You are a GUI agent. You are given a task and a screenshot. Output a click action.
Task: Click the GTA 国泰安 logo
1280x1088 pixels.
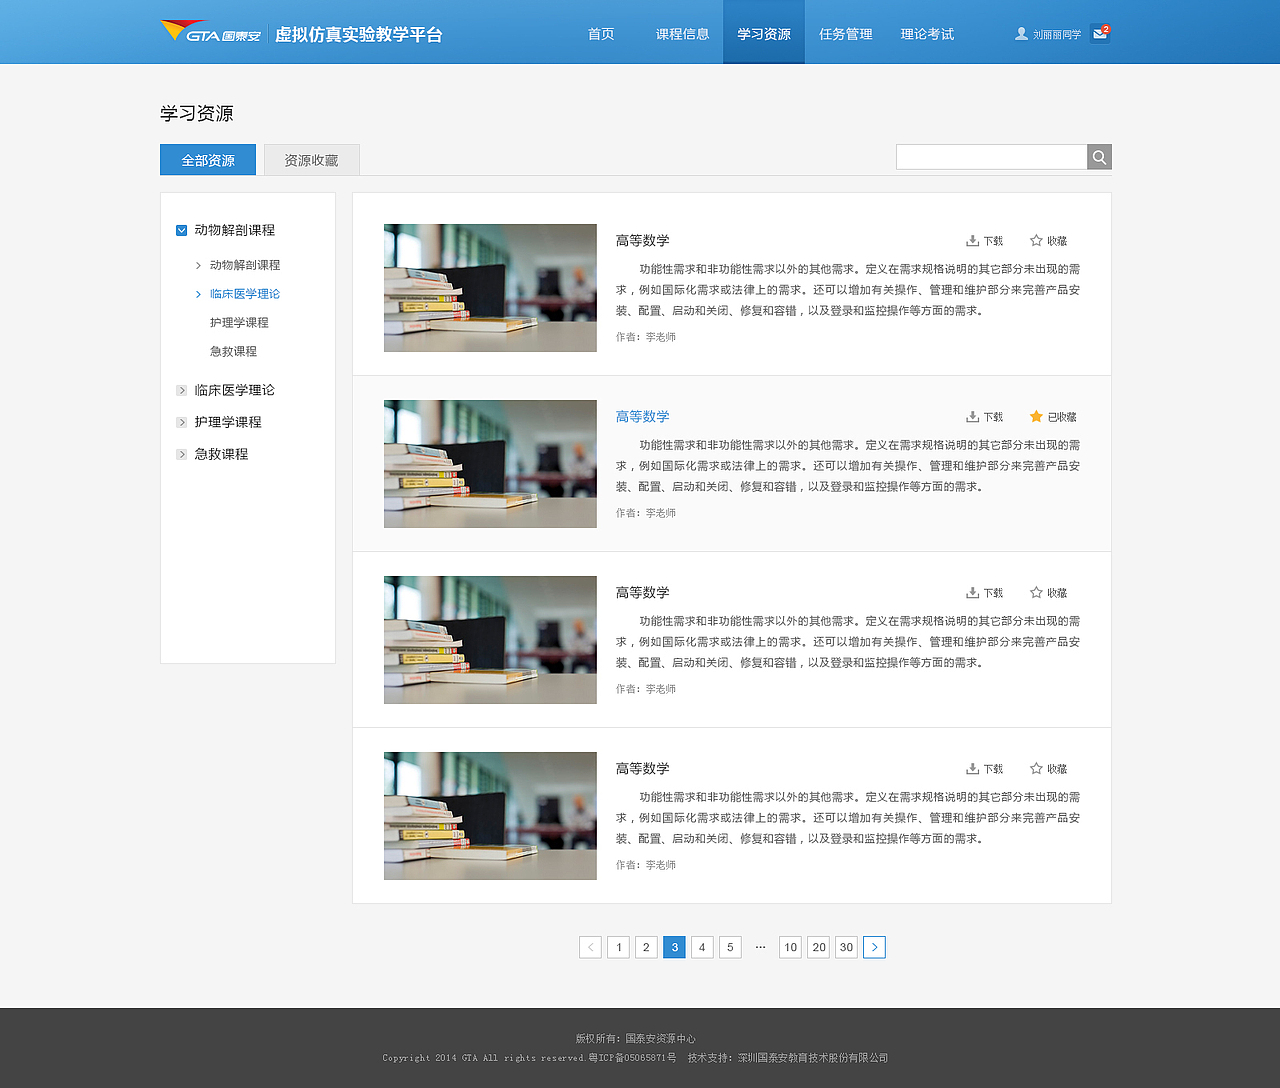(210, 30)
